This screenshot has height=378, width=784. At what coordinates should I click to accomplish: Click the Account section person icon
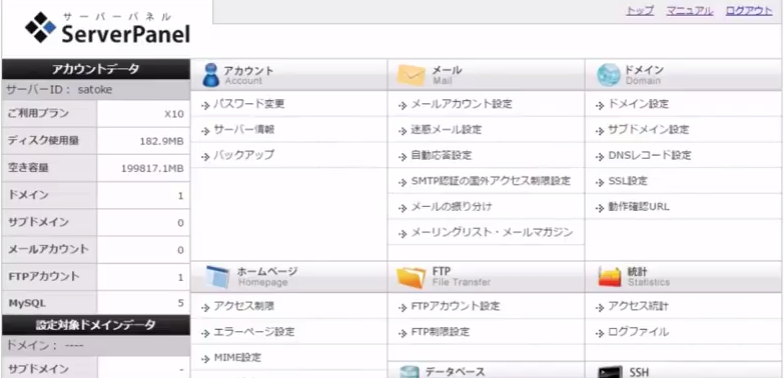point(210,75)
